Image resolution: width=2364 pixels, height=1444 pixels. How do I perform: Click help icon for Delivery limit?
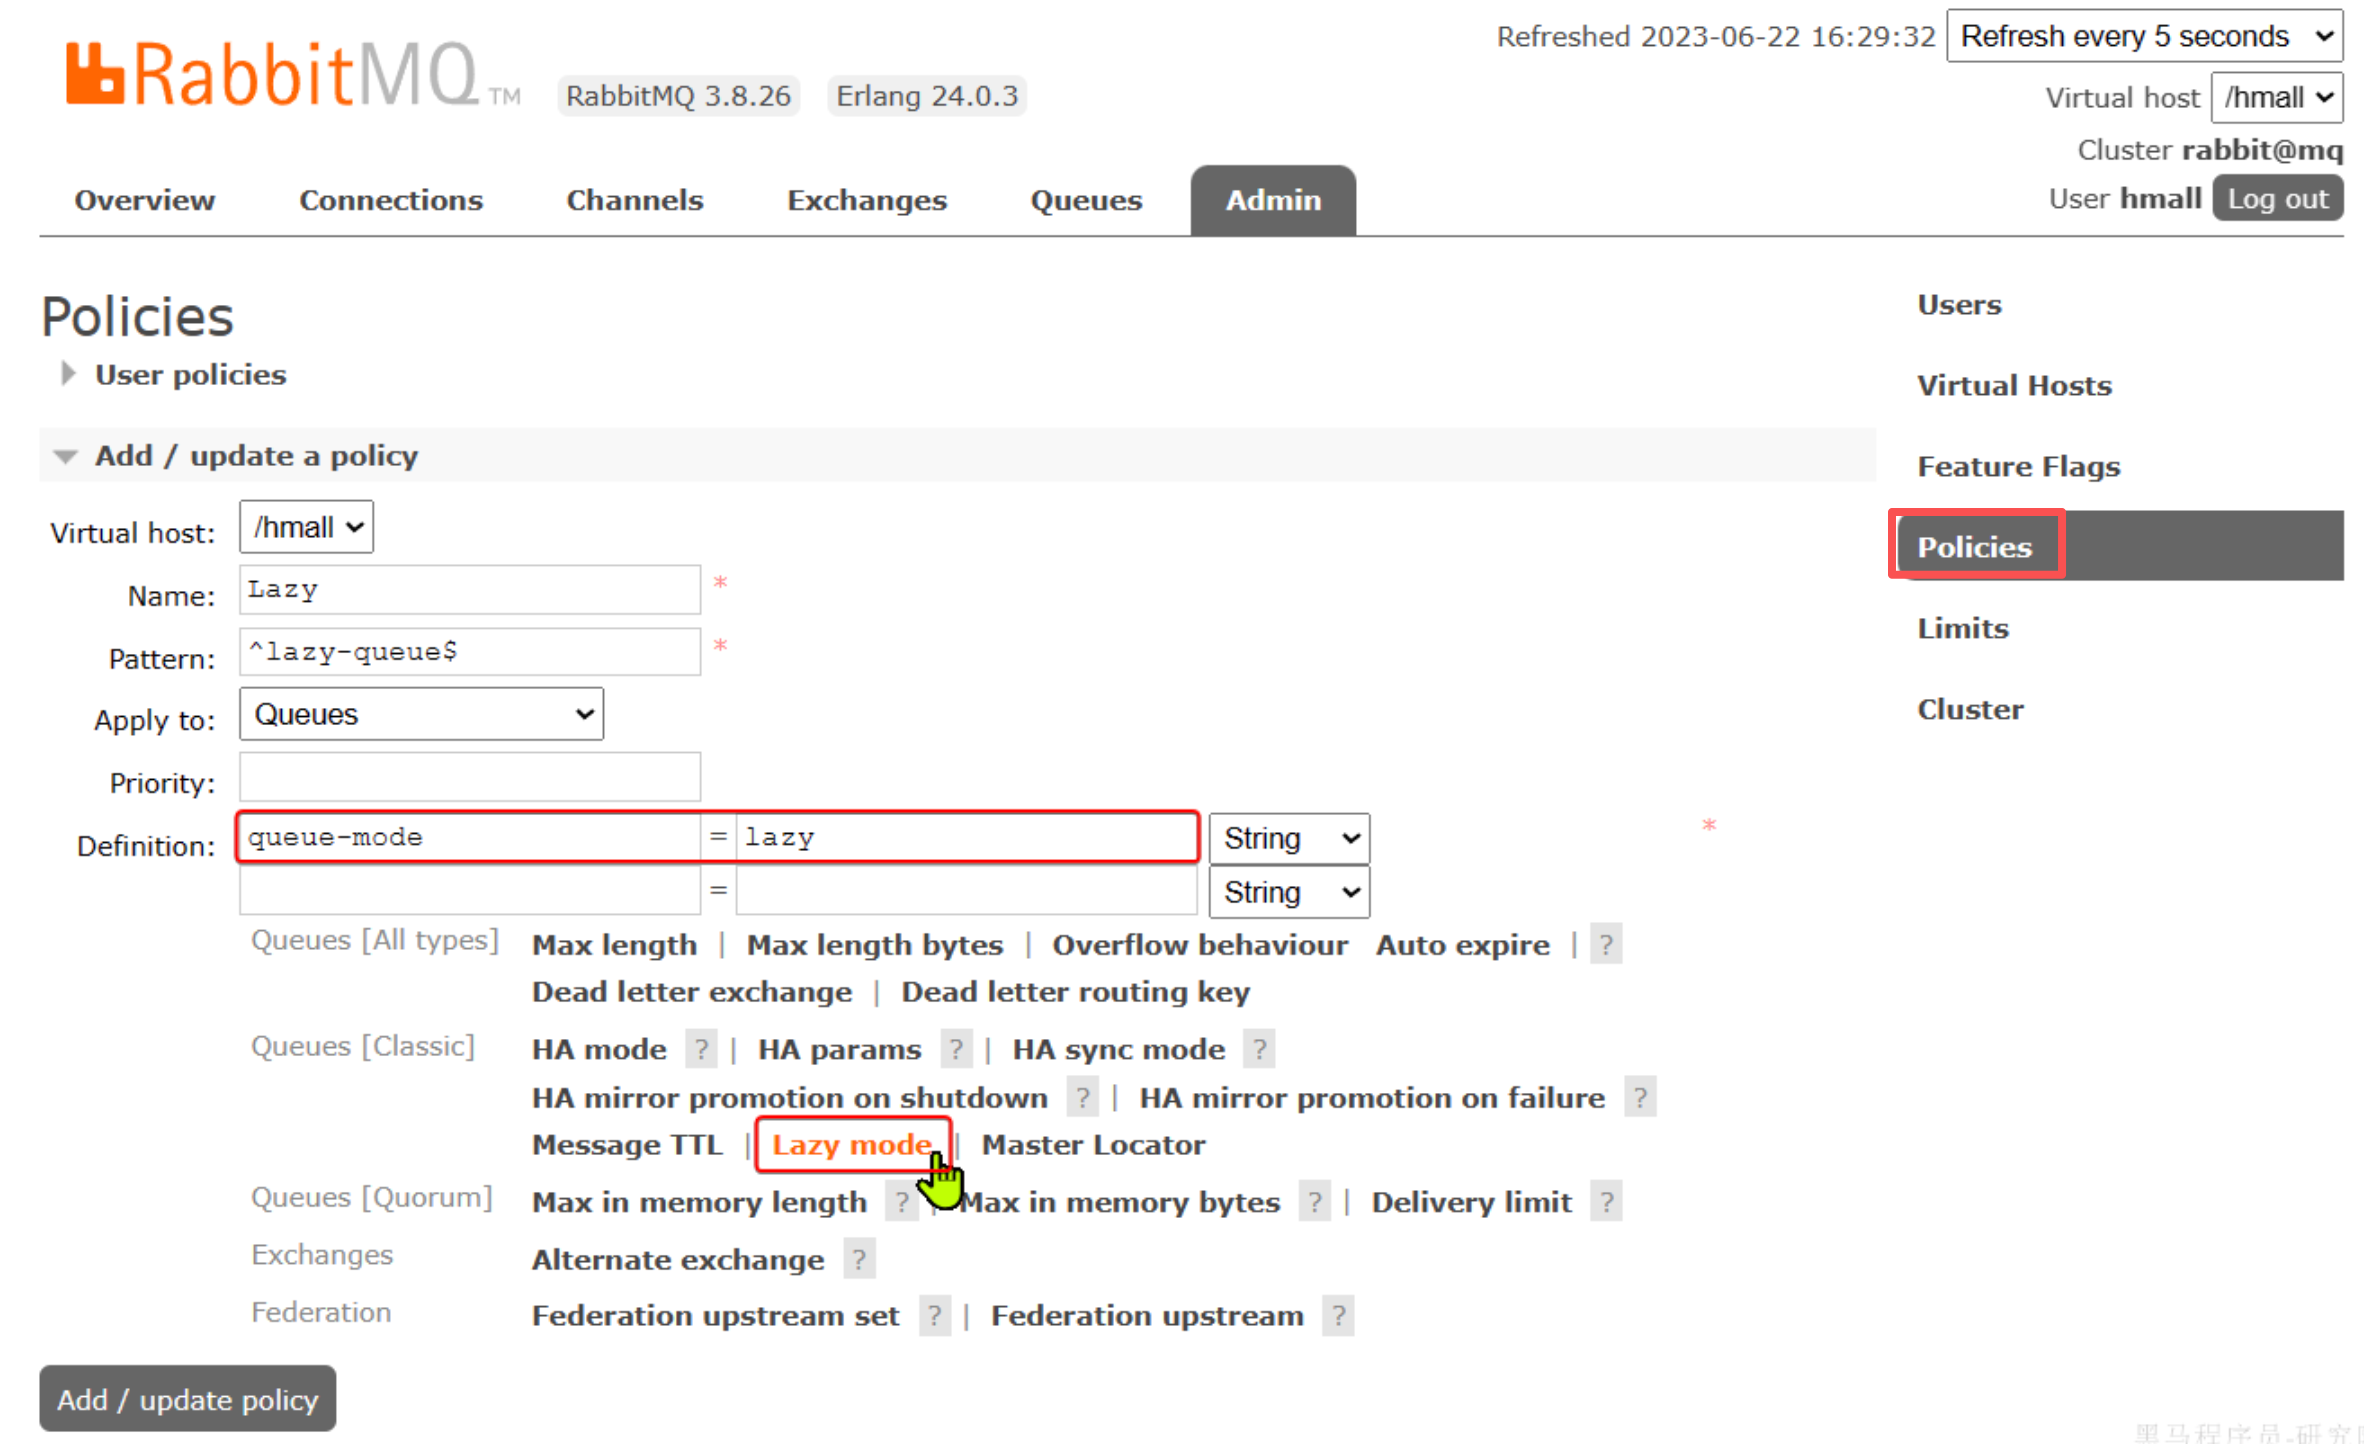tap(1606, 1202)
